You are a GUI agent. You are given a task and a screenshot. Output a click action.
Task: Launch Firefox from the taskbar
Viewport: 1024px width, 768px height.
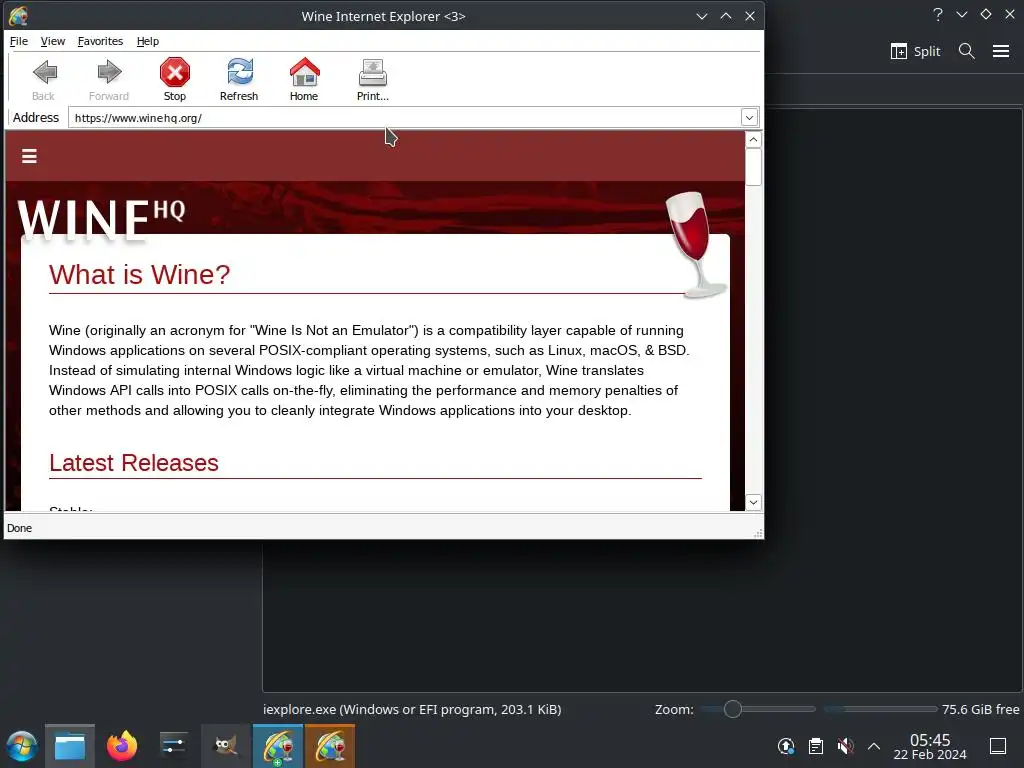pyautogui.click(x=122, y=746)
